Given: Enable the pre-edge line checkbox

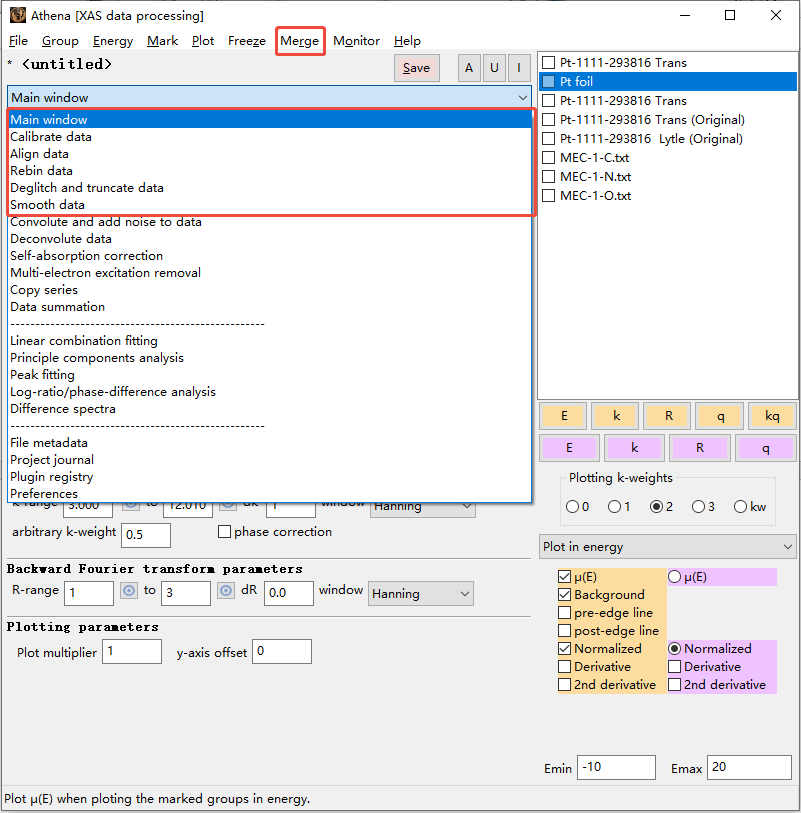Looking at the screenshot, I should coord(566,613).
